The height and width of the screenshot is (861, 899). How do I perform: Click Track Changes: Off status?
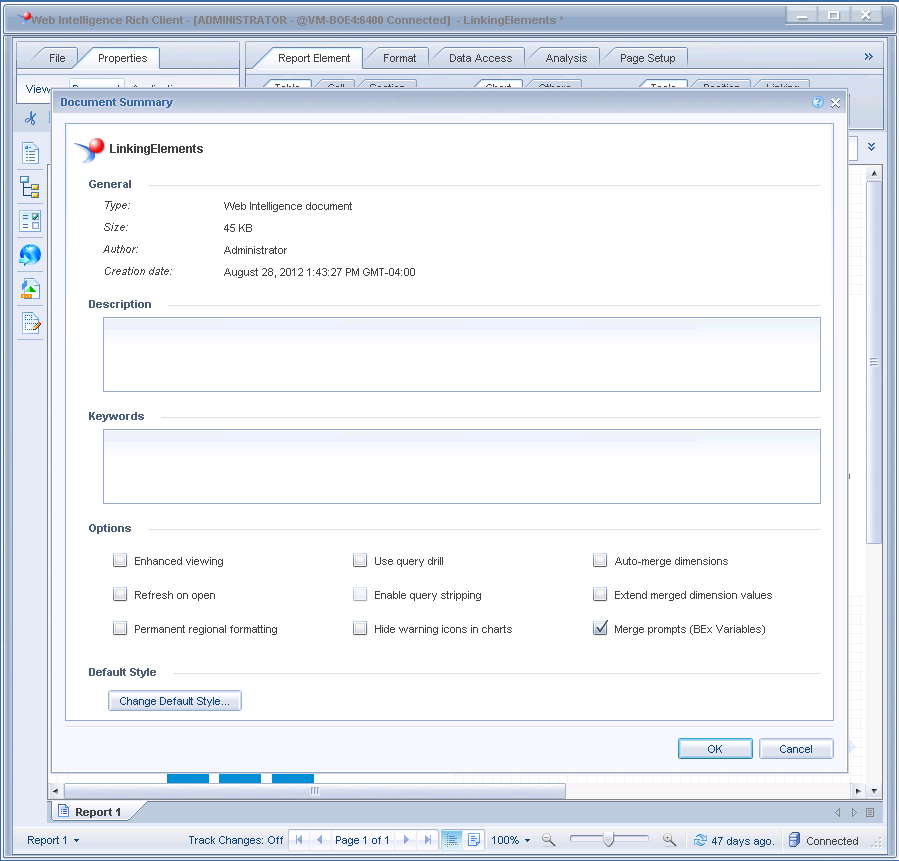tap(236, 840)
